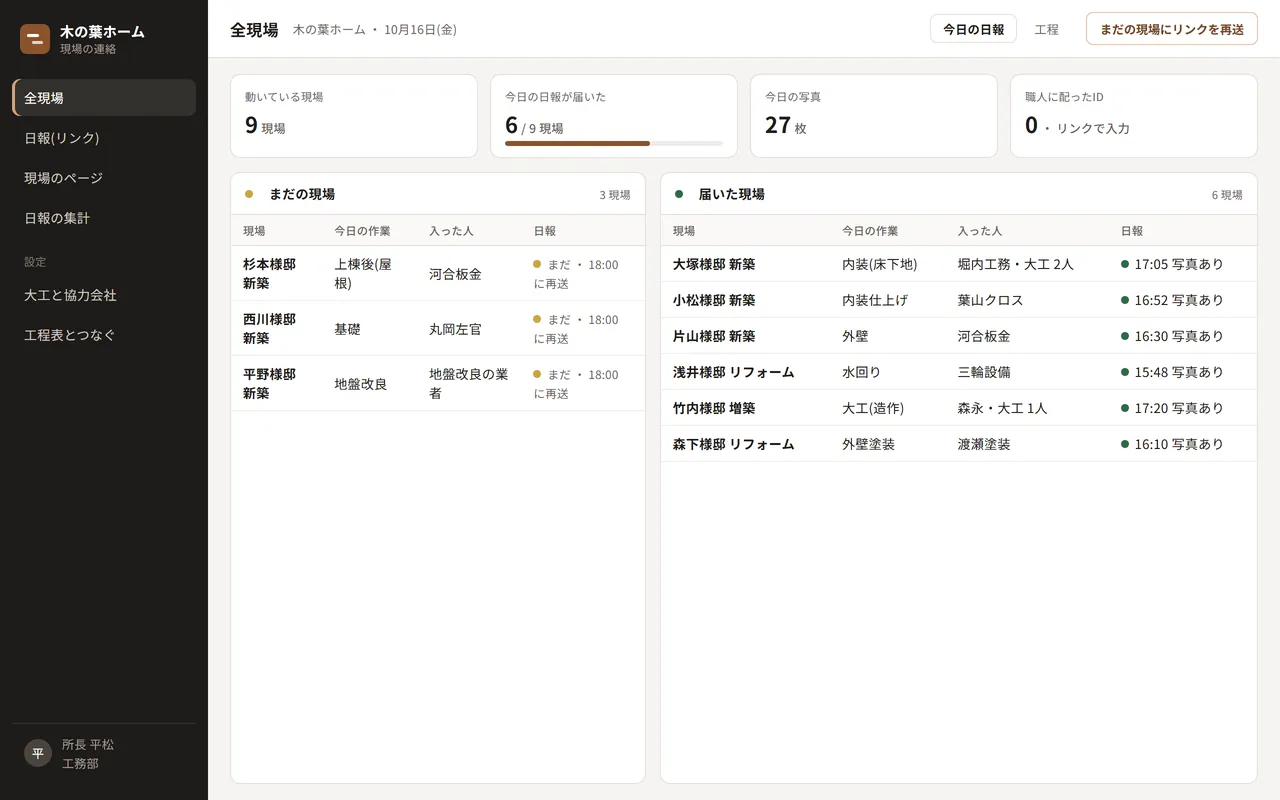Click the 所長 平松 profile name
The width and height of the screenshot is (1280, 800).
pyautogui.click(x=88, y=744)
